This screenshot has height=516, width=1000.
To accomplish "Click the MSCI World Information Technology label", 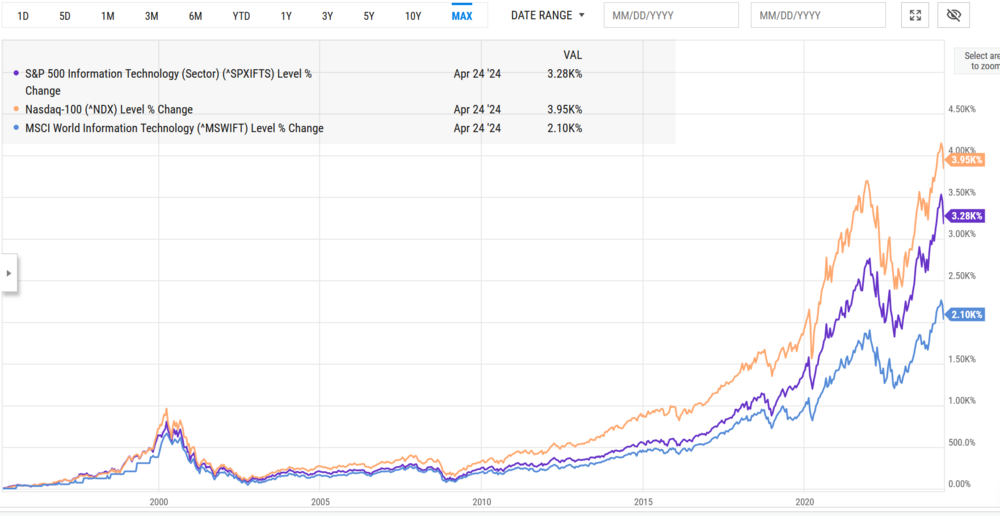I will pyautogui.click(x=174, y=128).
